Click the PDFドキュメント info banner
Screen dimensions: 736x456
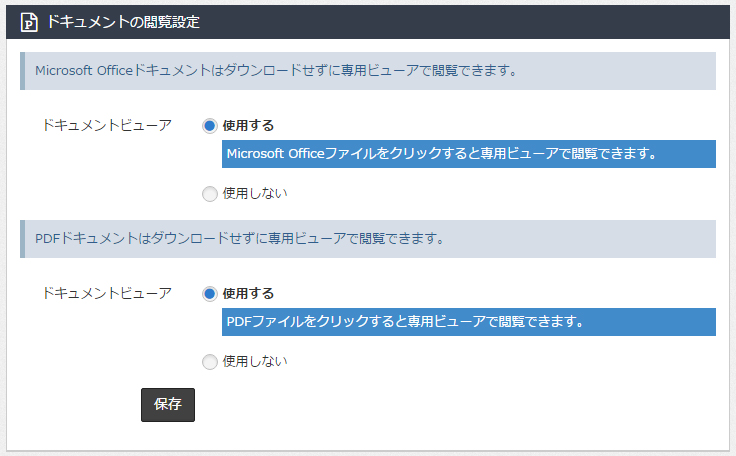(x=368, y=239)
